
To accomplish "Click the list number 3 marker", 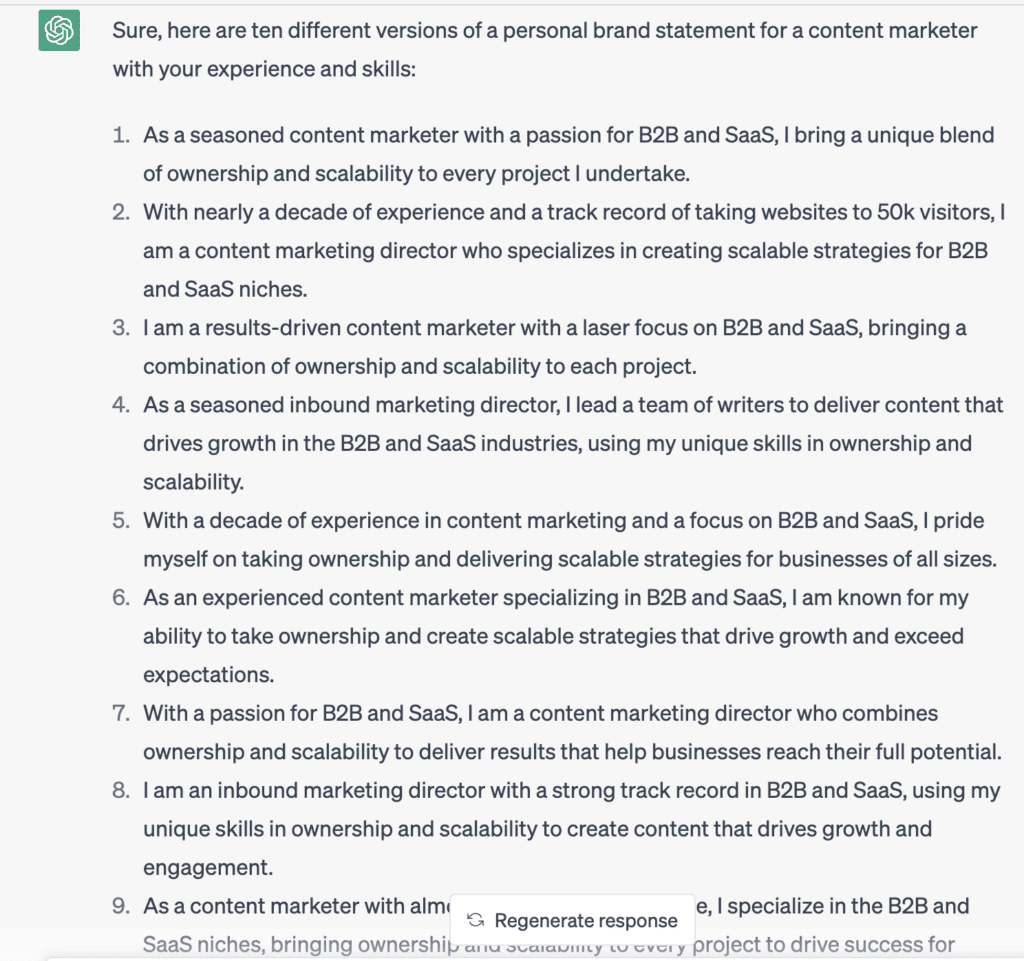I will (120, 327).
